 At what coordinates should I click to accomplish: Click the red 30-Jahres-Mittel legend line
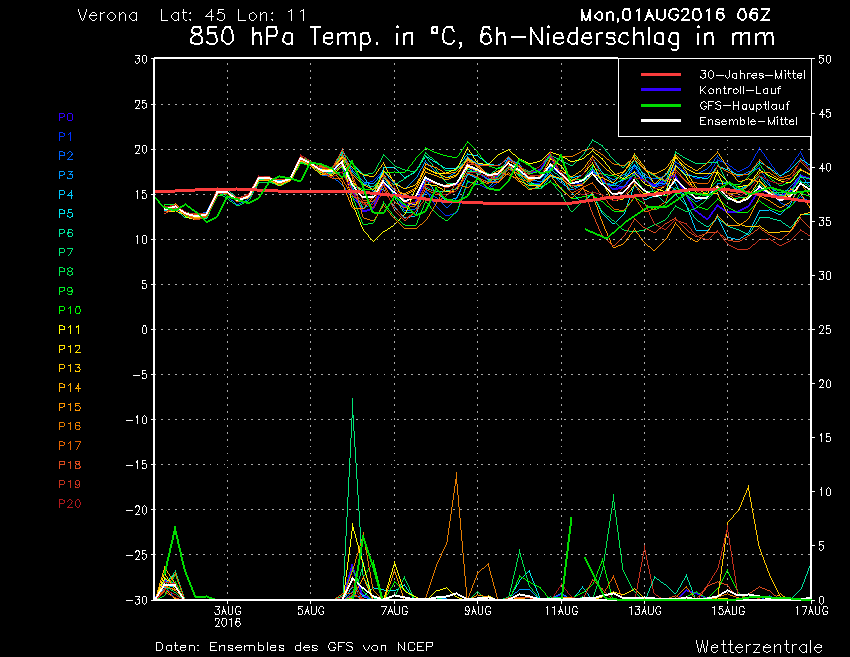(x=653, y=75)
